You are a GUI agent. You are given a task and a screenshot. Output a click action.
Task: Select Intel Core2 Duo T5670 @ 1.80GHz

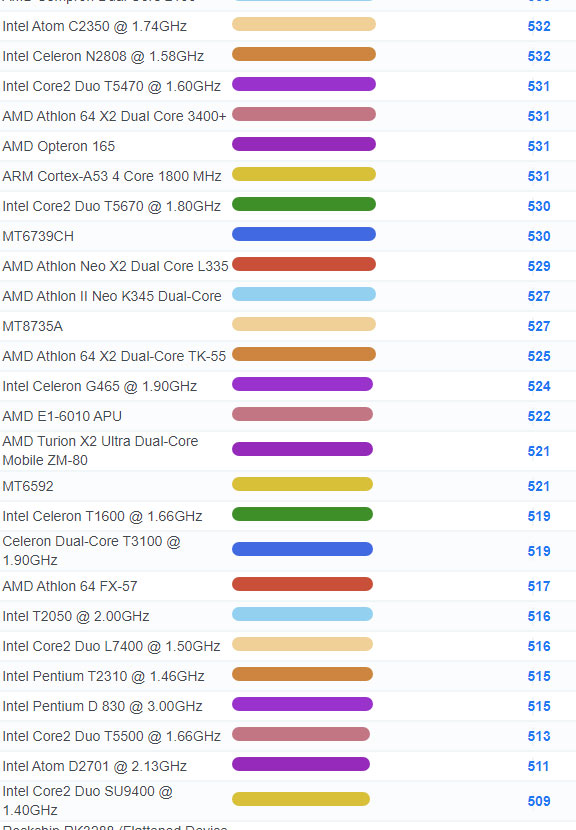click(111, 206)
